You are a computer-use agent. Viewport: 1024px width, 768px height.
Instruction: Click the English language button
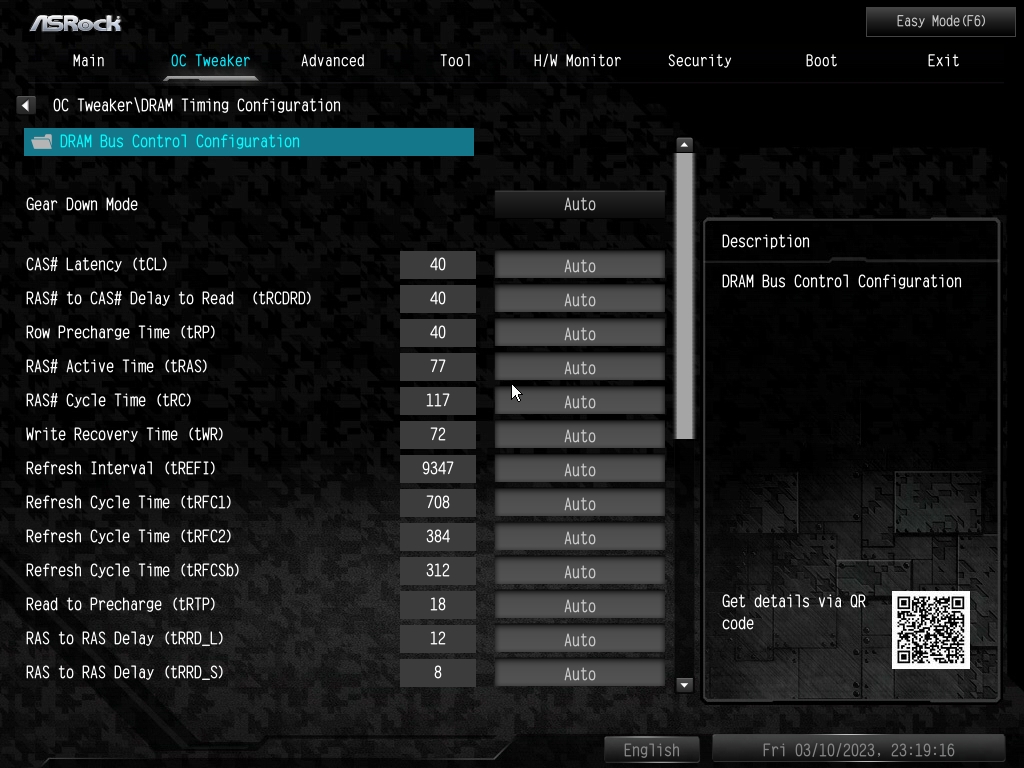point(652,750)
